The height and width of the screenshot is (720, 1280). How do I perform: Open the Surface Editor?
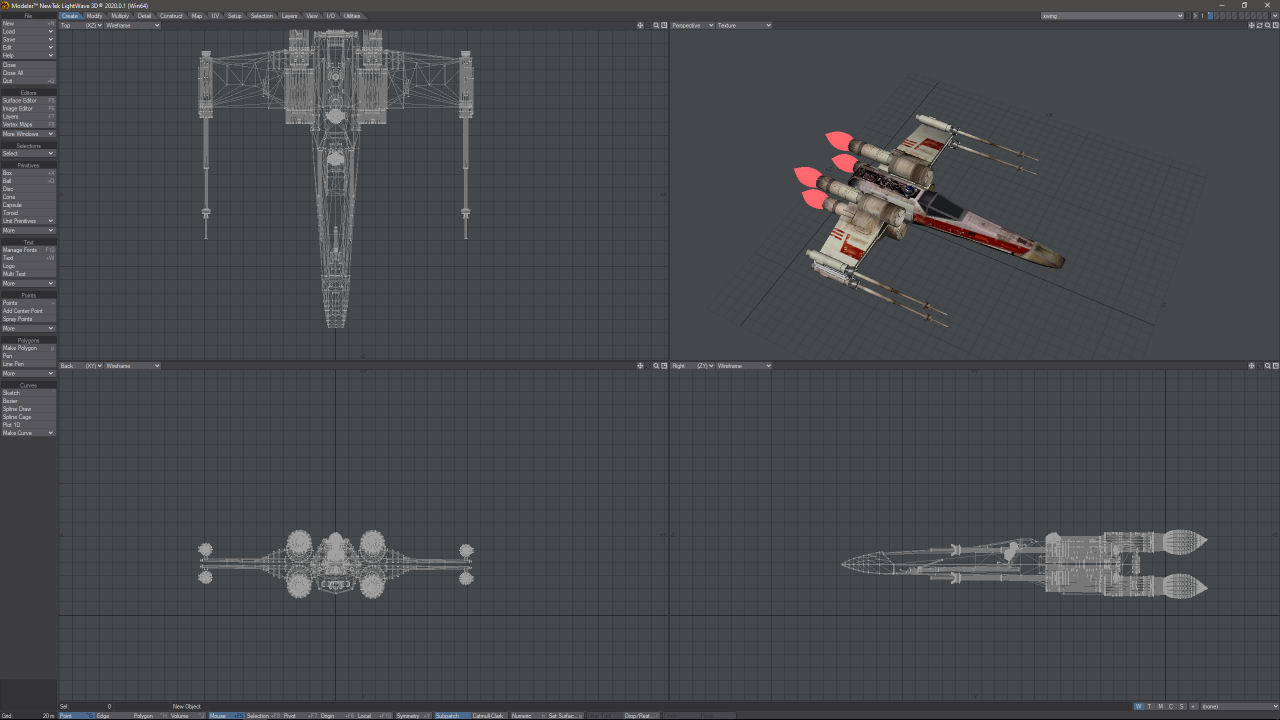pos(28,100)
